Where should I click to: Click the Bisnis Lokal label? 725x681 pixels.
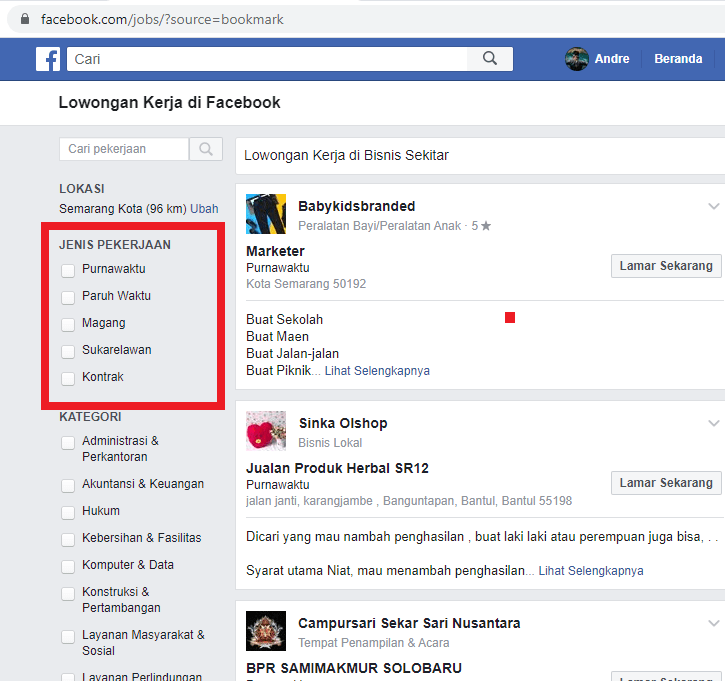(x=330, y=443)
